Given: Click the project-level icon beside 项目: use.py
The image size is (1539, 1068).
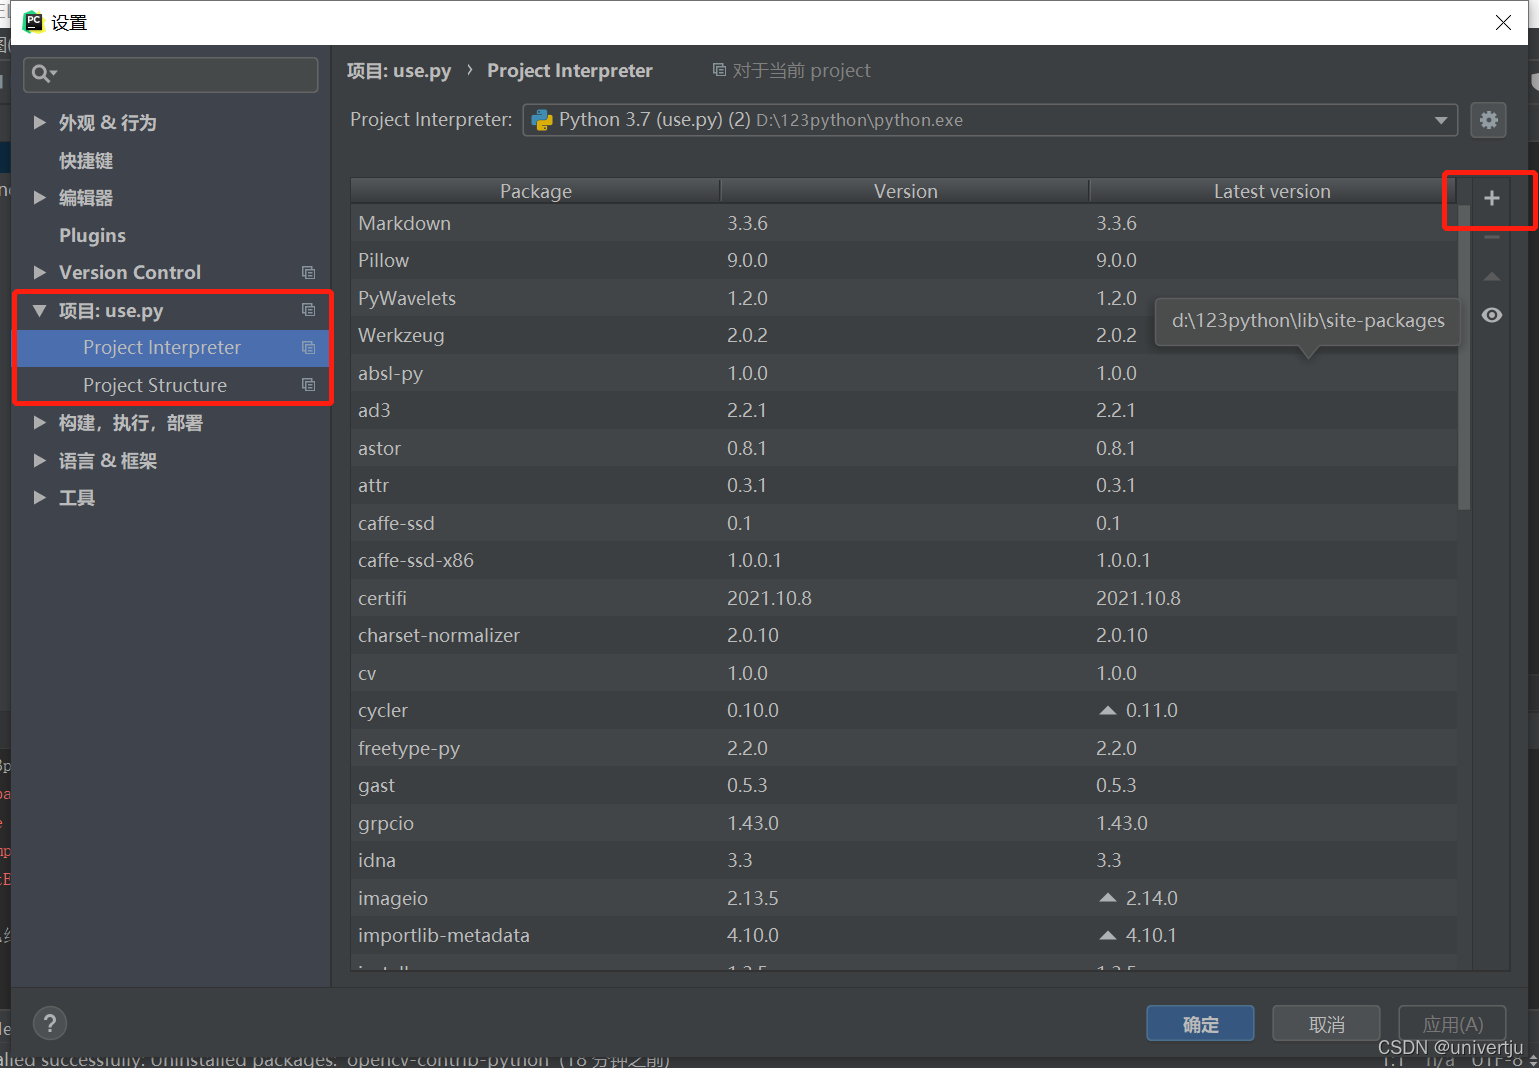Looking at the screenshot, I should [308, 310].
